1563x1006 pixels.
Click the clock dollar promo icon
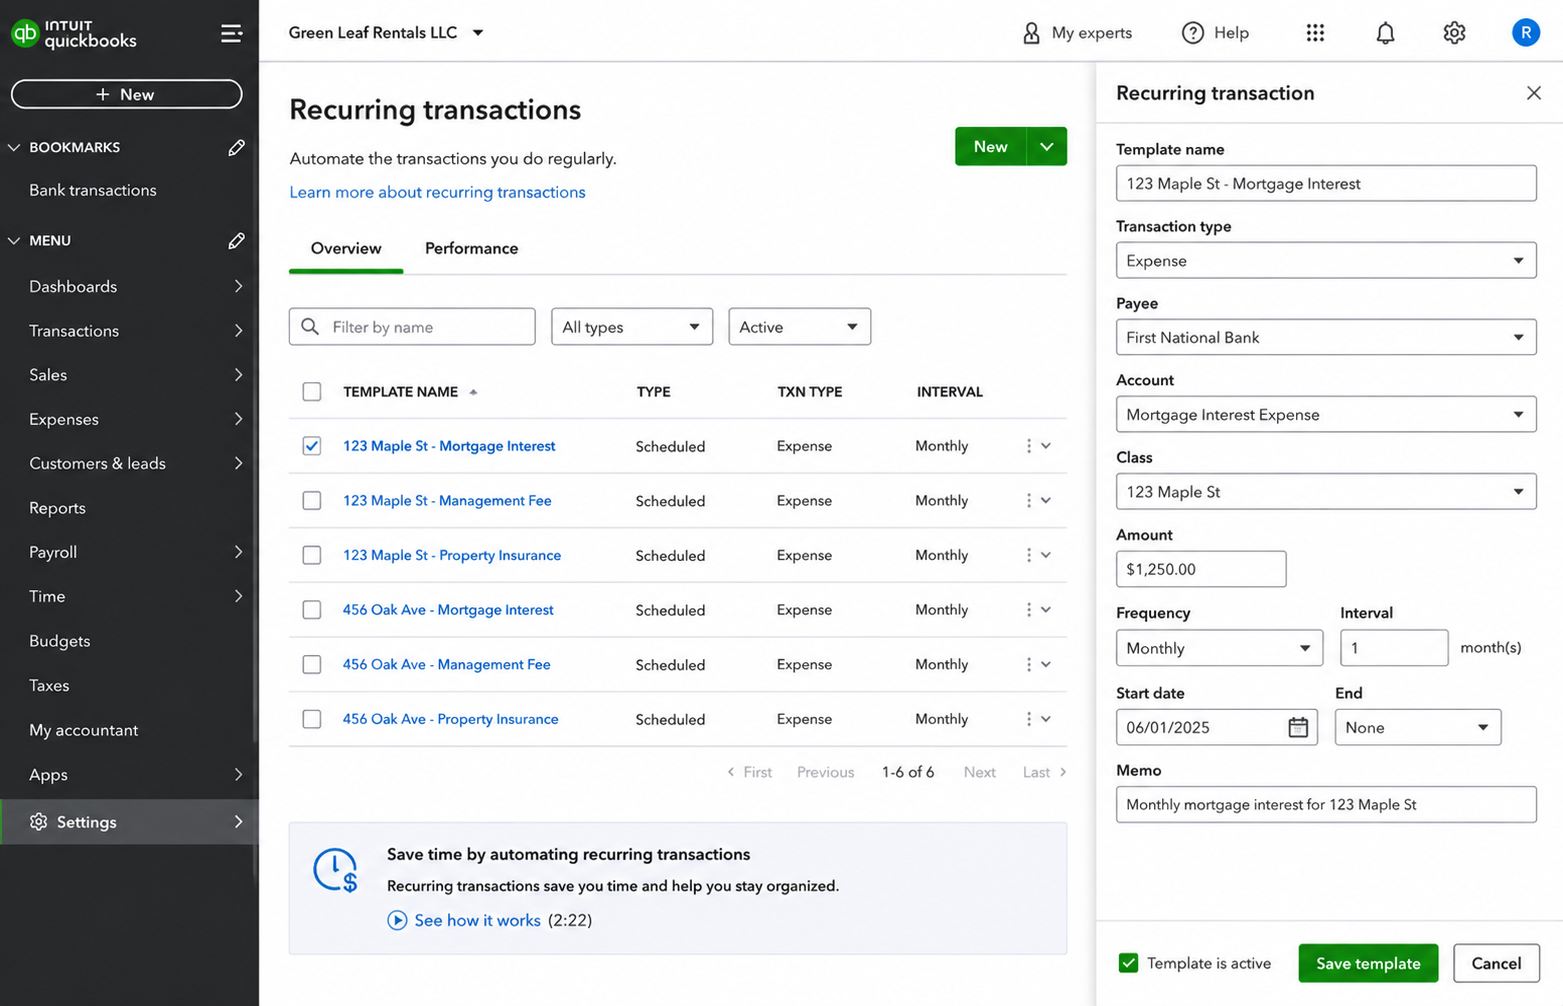tap(335, 870)
